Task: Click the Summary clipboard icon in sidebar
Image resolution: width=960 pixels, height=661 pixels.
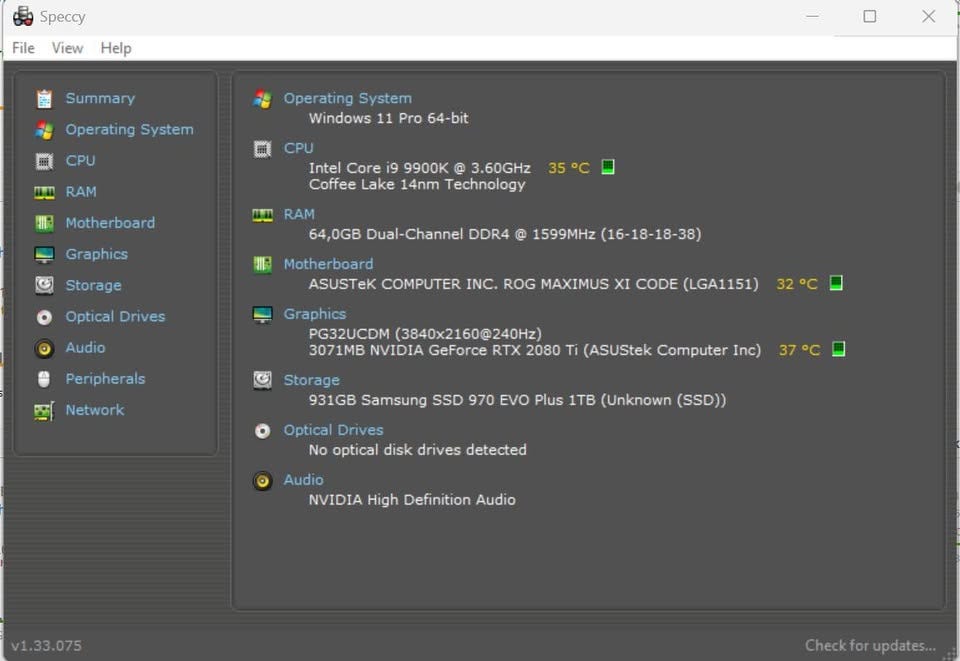Action: pos(44,99)
